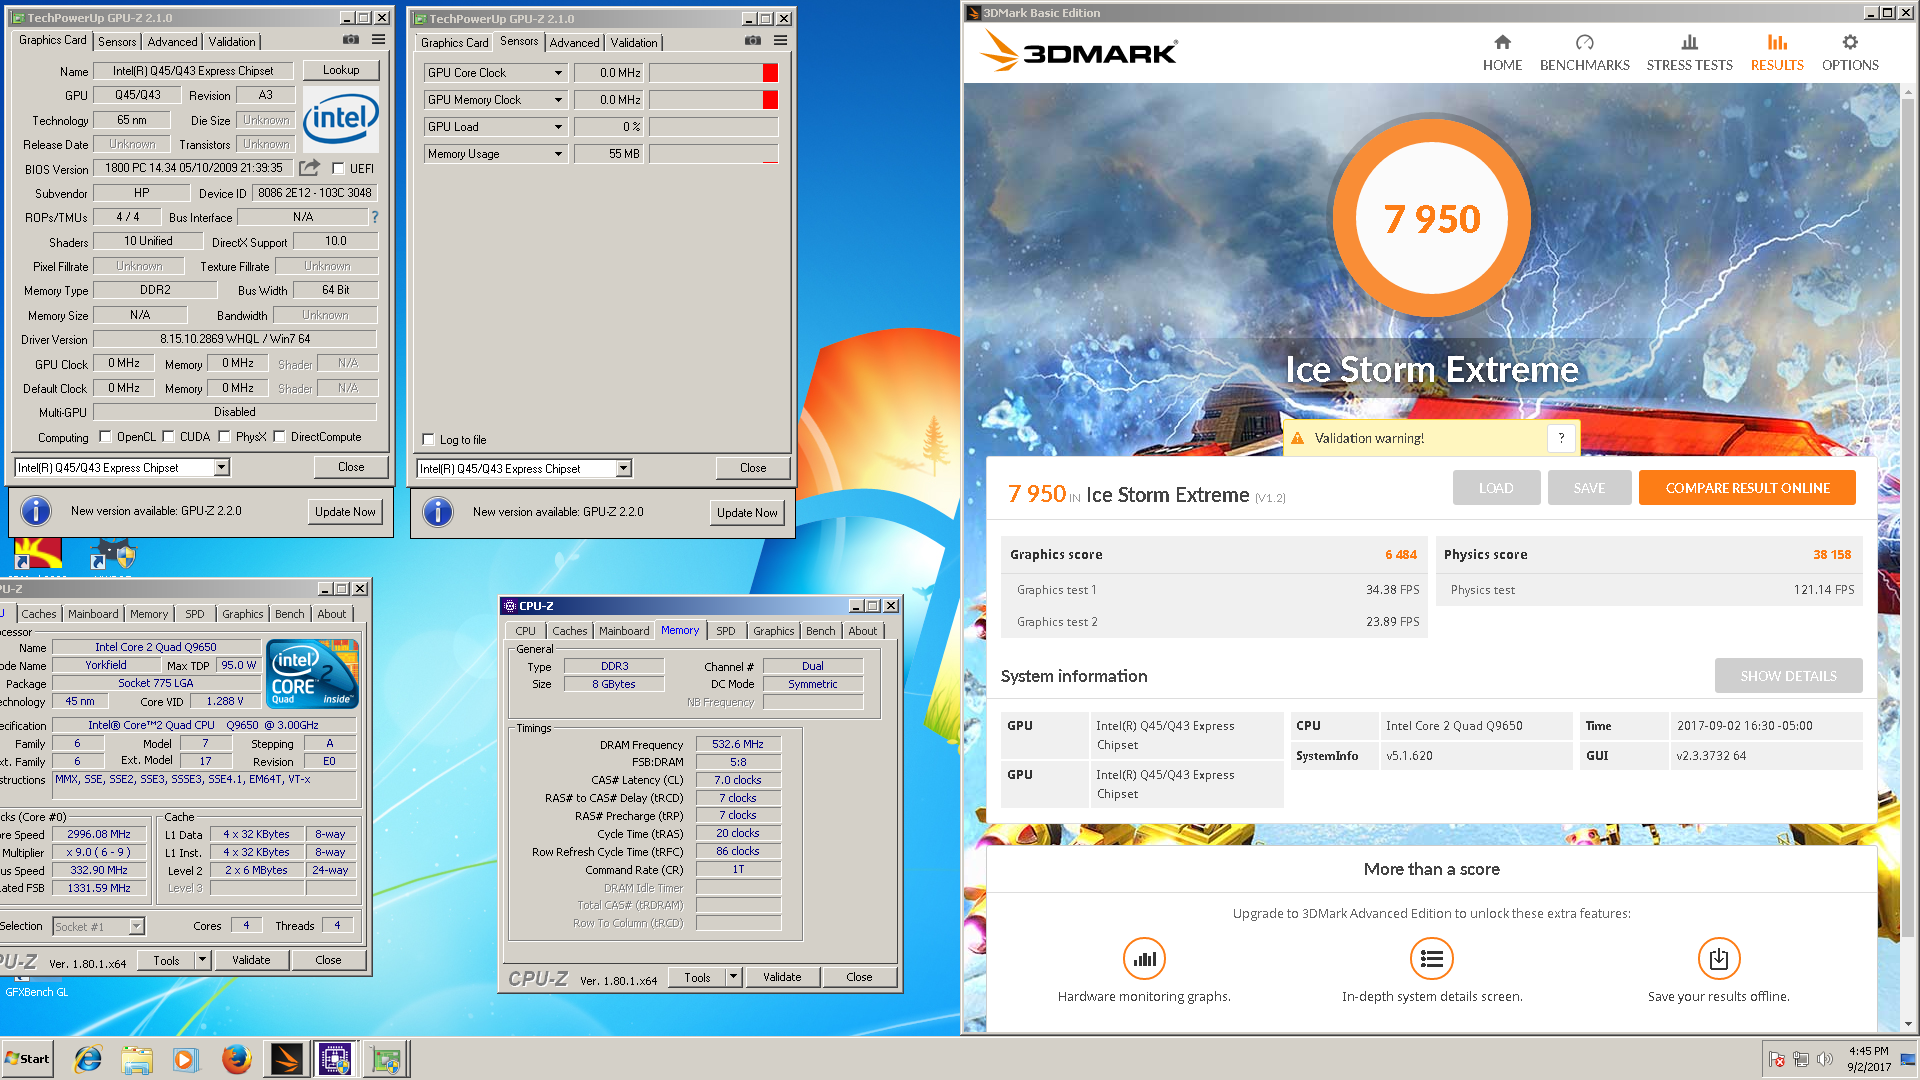Click BIOS share/export icon in GPU-Z
This screenshot has height=1080, width=1920.
click(x=310, y=168)
